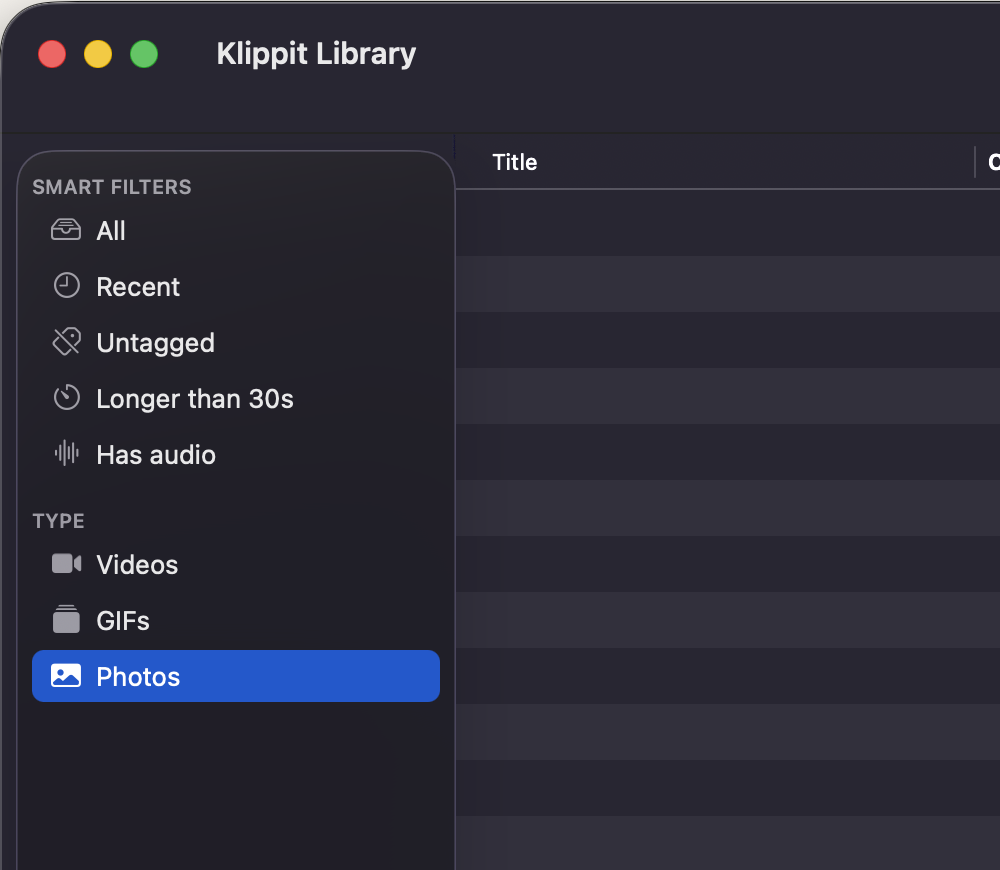Sort by the Title column header
The image size is (1000, 870).
(x=515, y=162)
